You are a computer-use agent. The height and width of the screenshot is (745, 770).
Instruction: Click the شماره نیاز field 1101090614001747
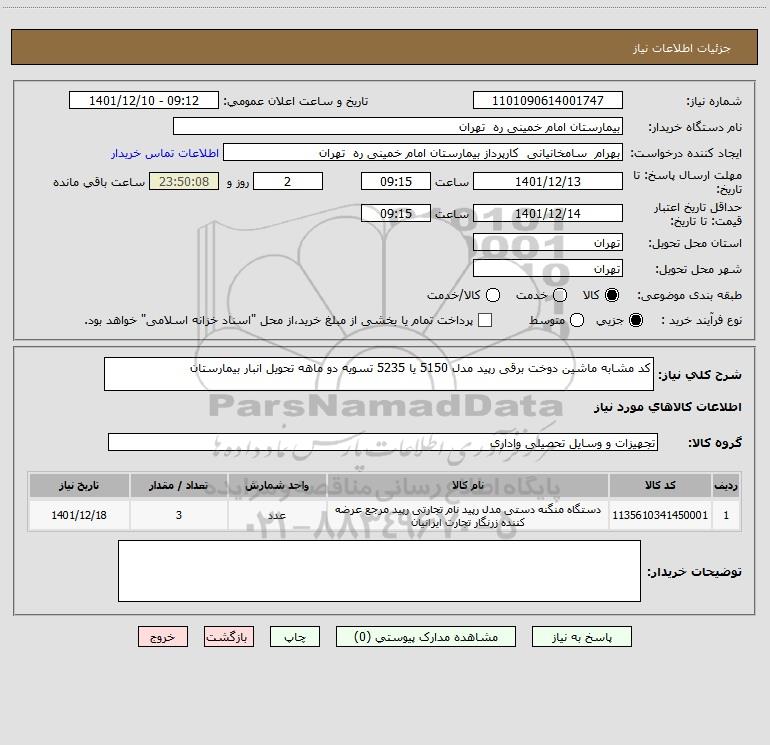(548, 100)
